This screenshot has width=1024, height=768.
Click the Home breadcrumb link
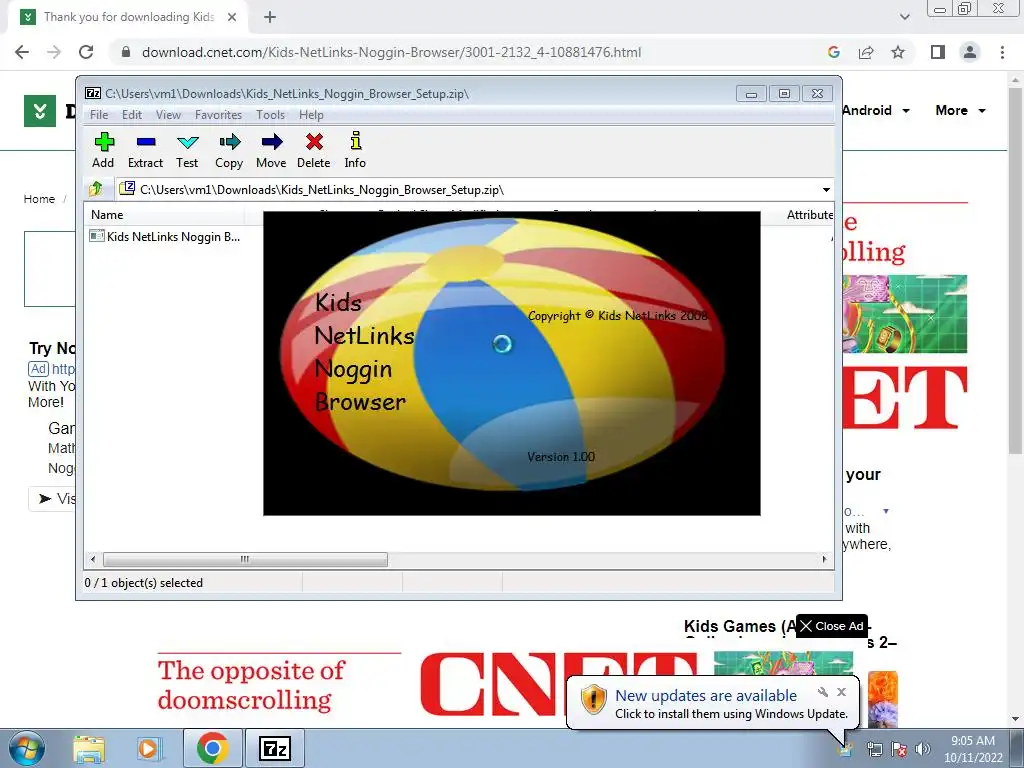pyautogui.click(x=39, y=199)
